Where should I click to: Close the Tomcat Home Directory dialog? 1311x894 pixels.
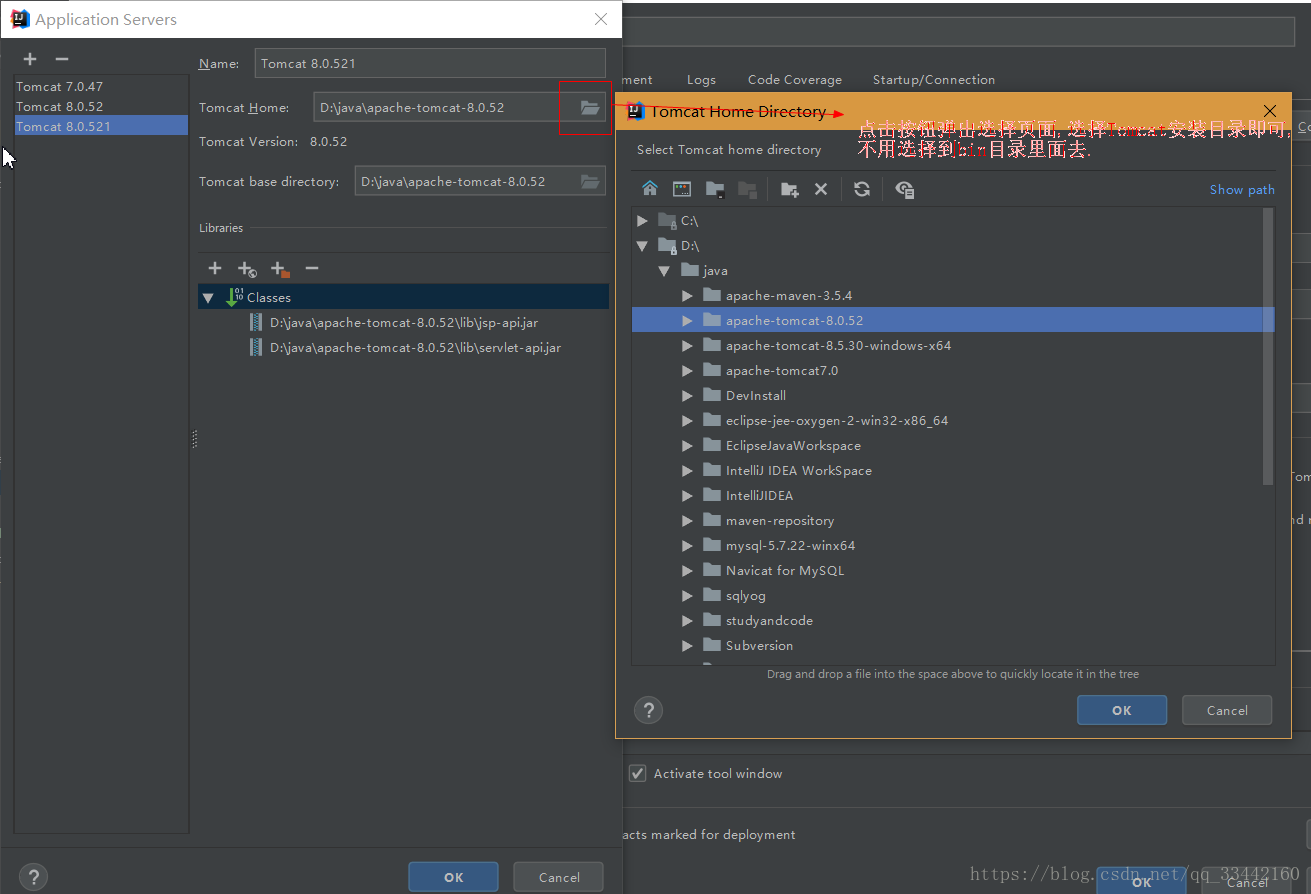[x=1270, y=110]
